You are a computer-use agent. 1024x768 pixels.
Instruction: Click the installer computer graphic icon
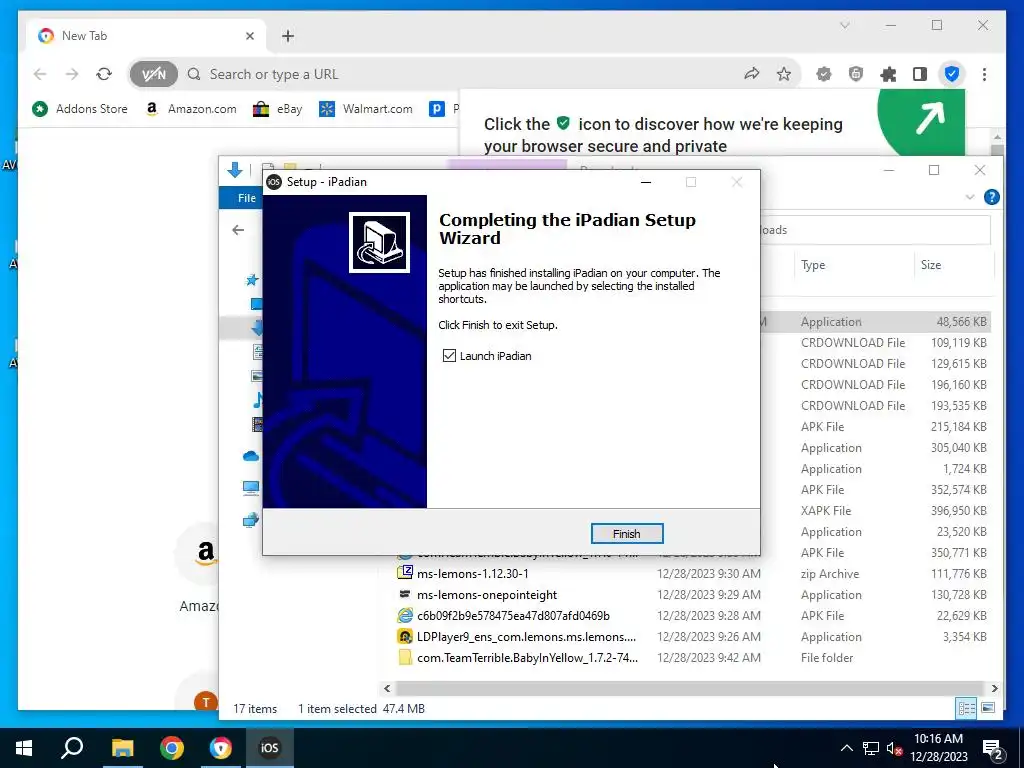click(x=379, y=242)
